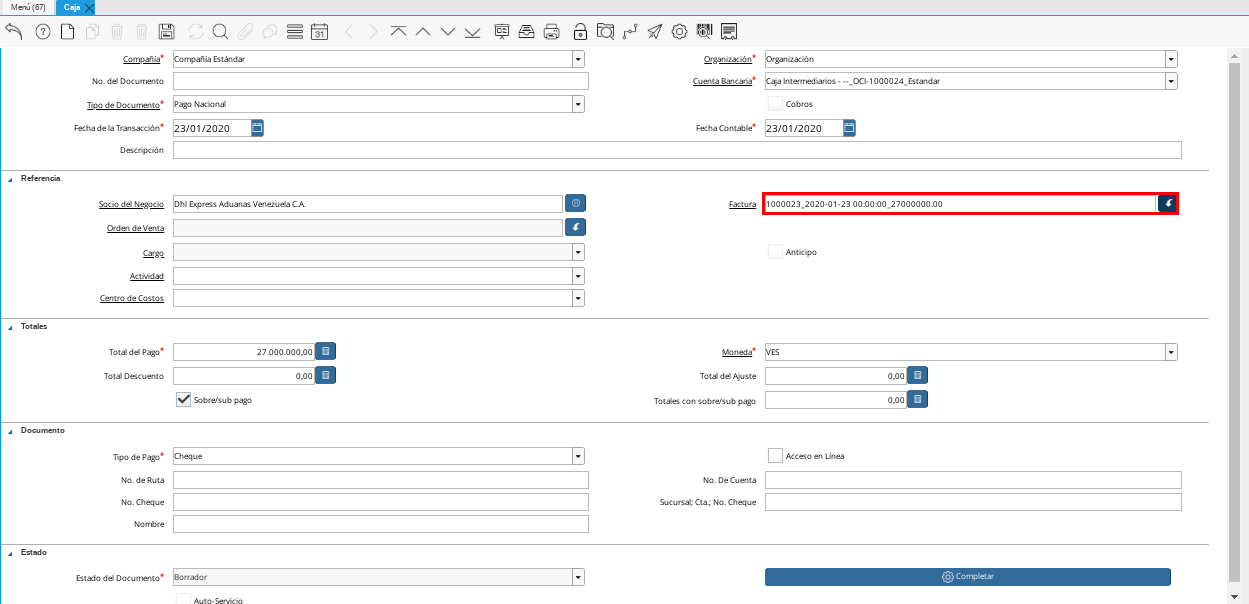
Task: Open search with magnifying glass icon
Action: click(220, 31)
